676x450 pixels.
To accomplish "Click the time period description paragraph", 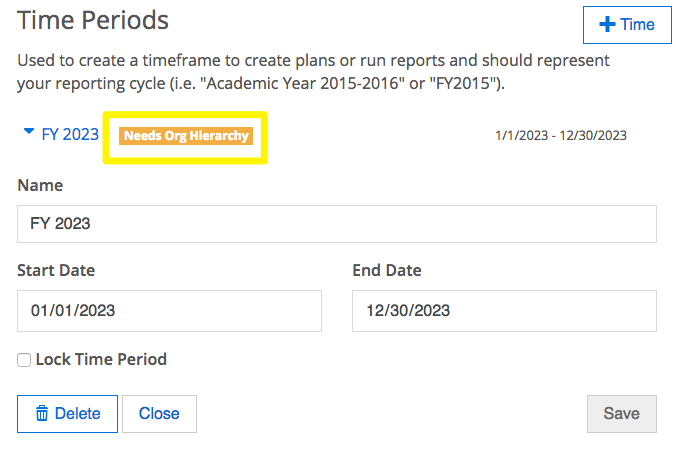I will 313,72.
